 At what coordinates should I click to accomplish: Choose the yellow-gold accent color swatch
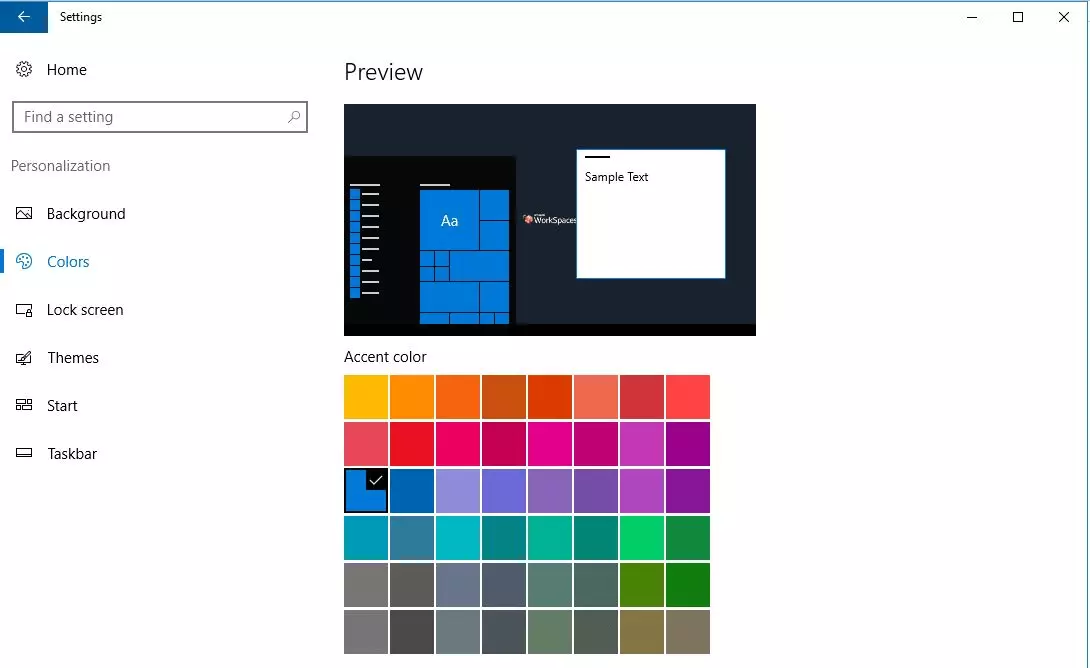(366, 397)
